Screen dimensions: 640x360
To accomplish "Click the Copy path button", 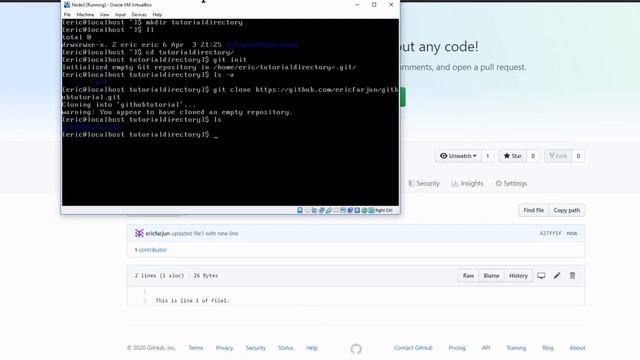I will [567, 210].
